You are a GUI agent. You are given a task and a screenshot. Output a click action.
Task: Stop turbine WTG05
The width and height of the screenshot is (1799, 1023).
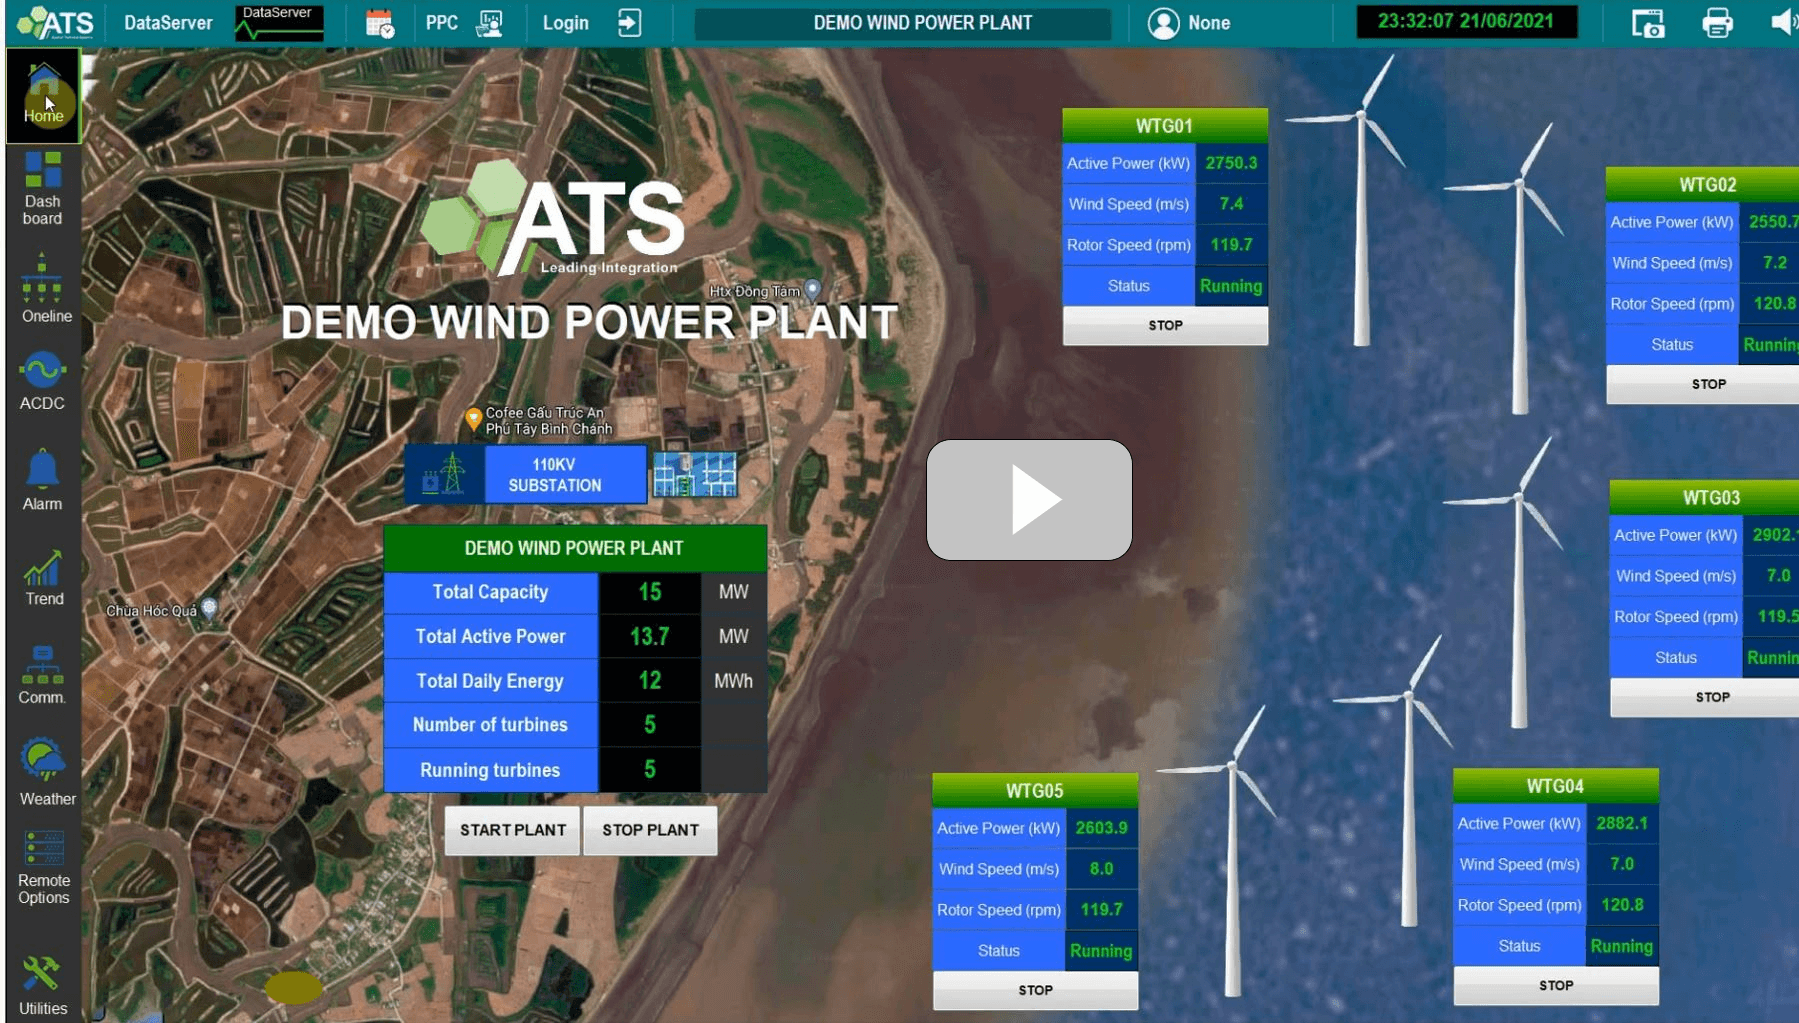point(1035,990)
